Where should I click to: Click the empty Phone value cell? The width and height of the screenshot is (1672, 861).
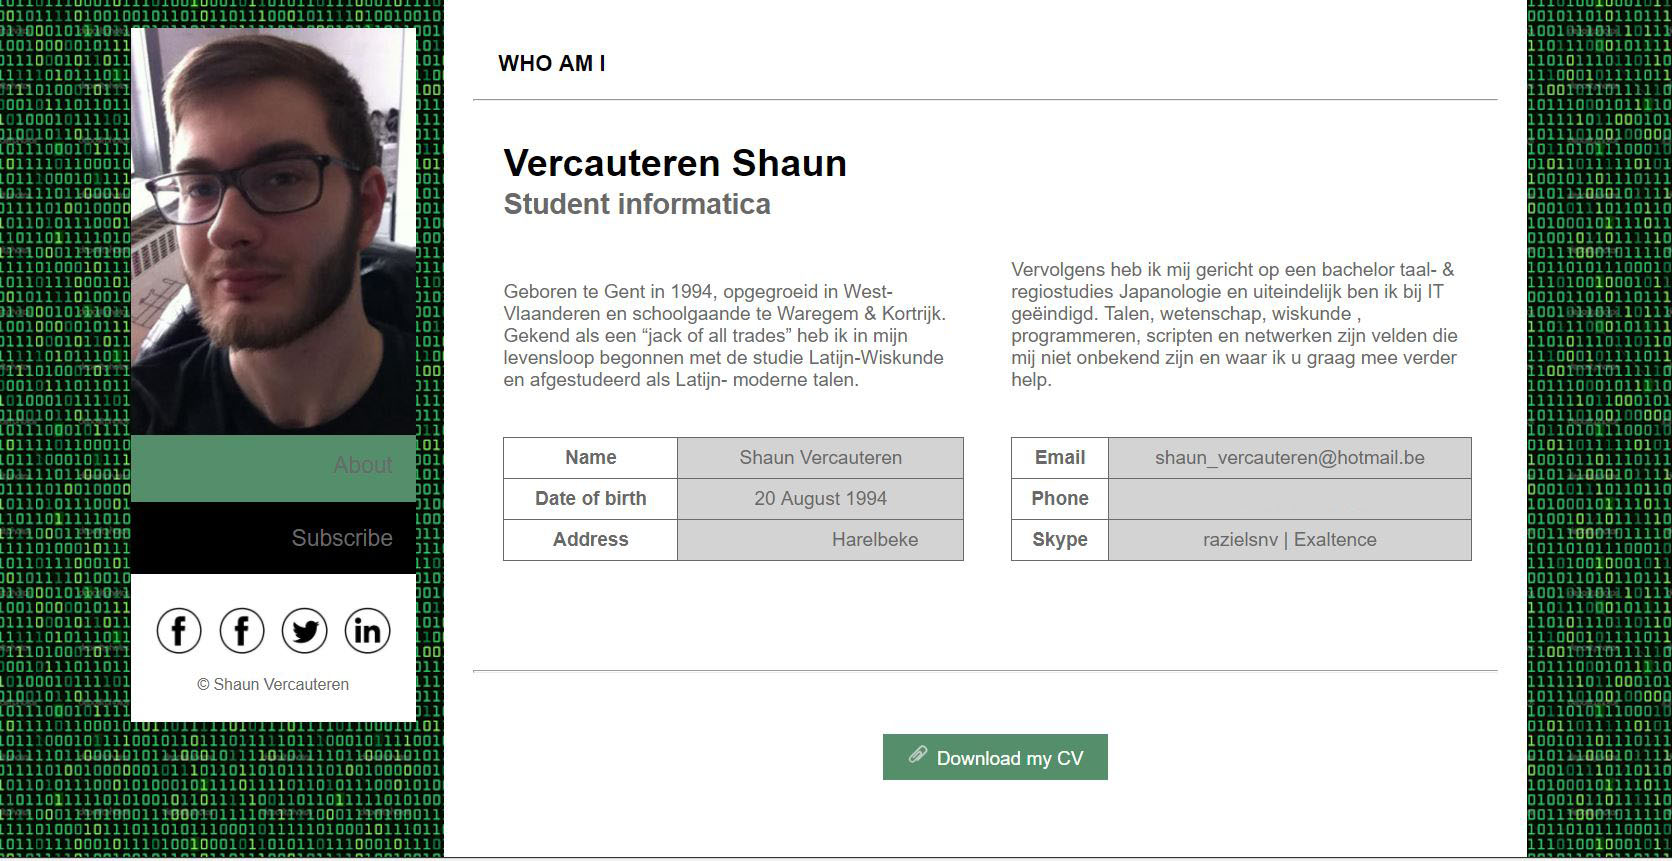click(x=1289, y=499)
